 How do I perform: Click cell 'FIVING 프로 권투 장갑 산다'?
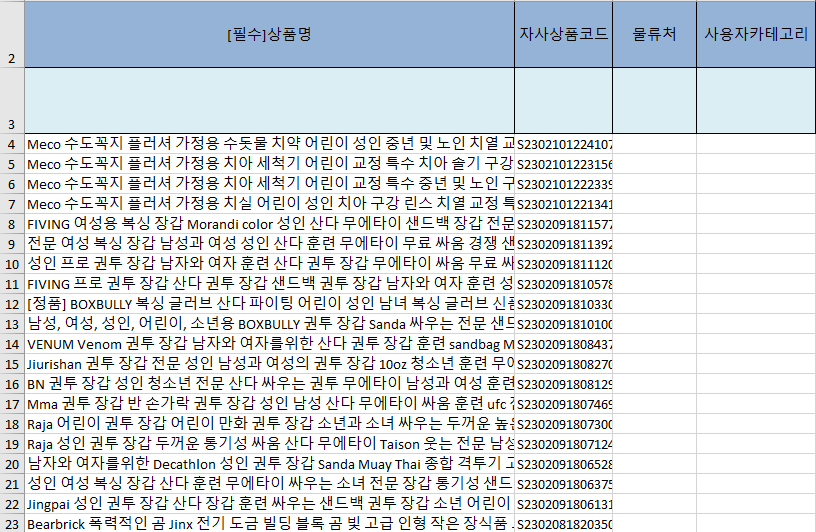click(270, 284)
